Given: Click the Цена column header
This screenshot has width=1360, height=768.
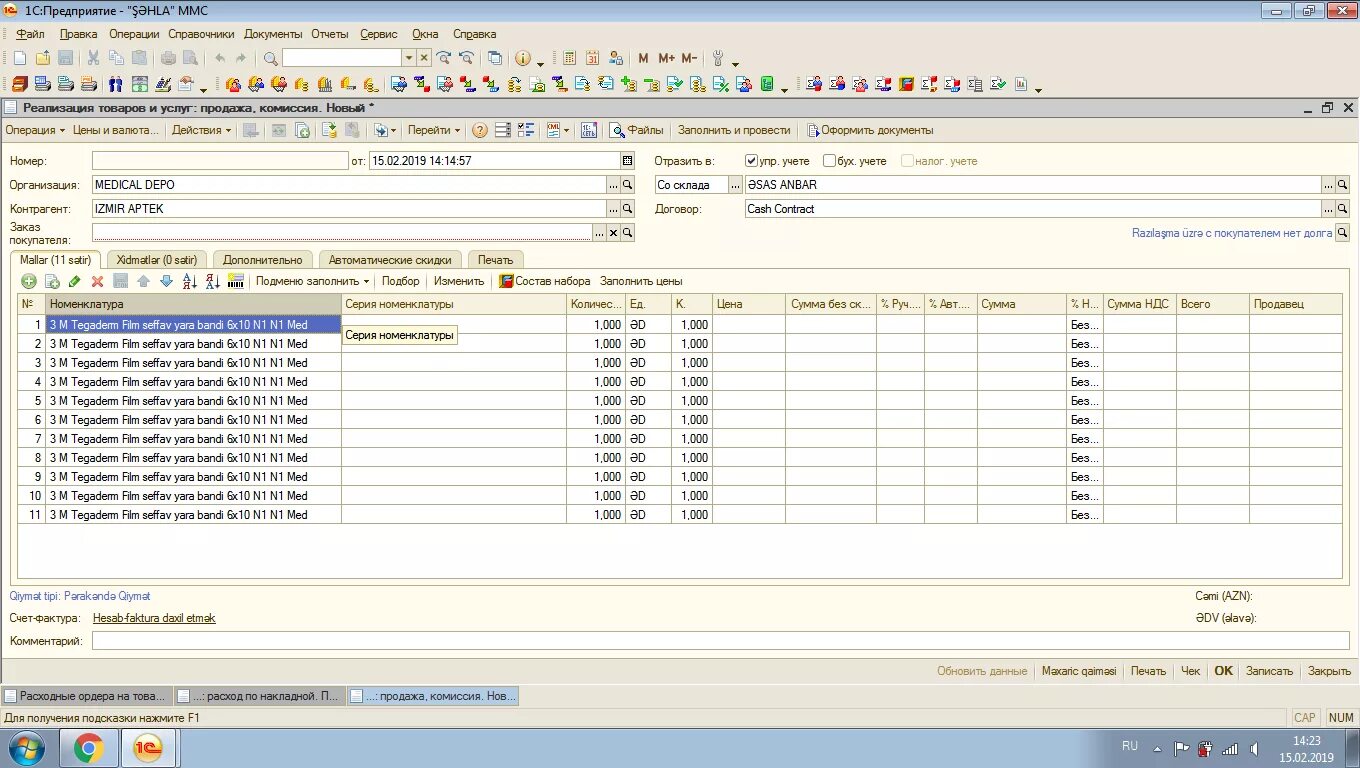Looking at the screenshot, I should [x=748, y=304].
